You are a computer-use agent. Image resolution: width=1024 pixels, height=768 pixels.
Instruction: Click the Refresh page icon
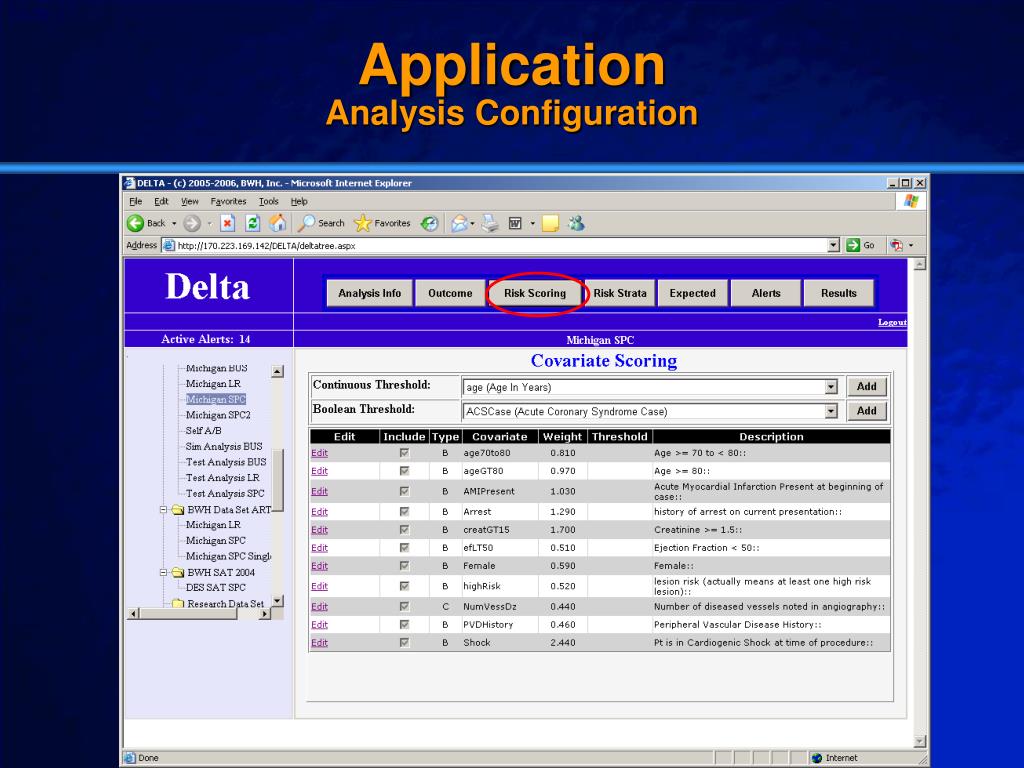(x=252, y=223)
